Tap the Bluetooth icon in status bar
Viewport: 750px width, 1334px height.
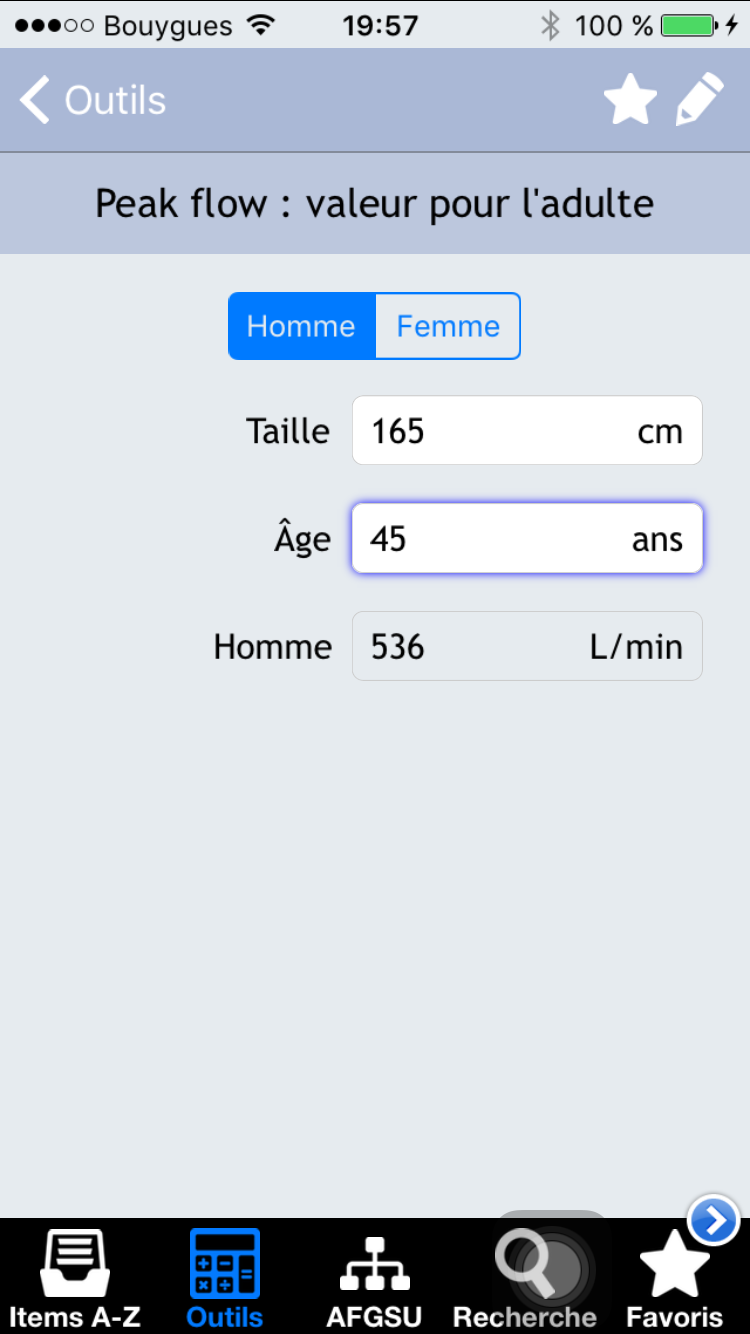click(550, 25)
